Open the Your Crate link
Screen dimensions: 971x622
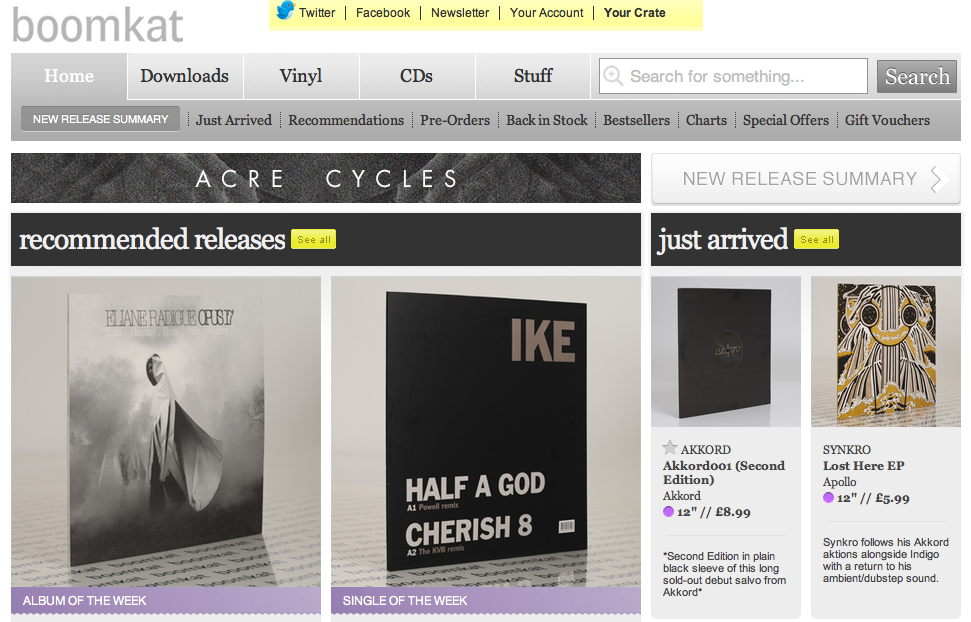tap(635, 12)
